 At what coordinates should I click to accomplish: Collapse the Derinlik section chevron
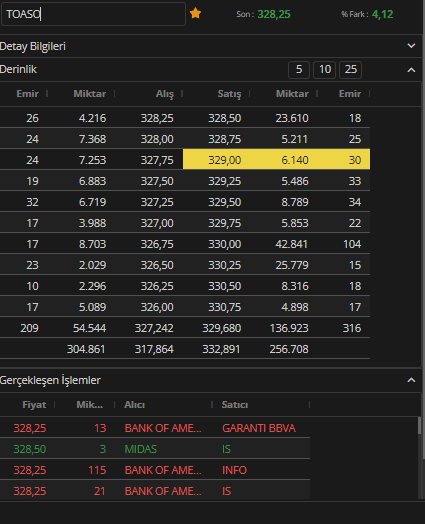412,70
